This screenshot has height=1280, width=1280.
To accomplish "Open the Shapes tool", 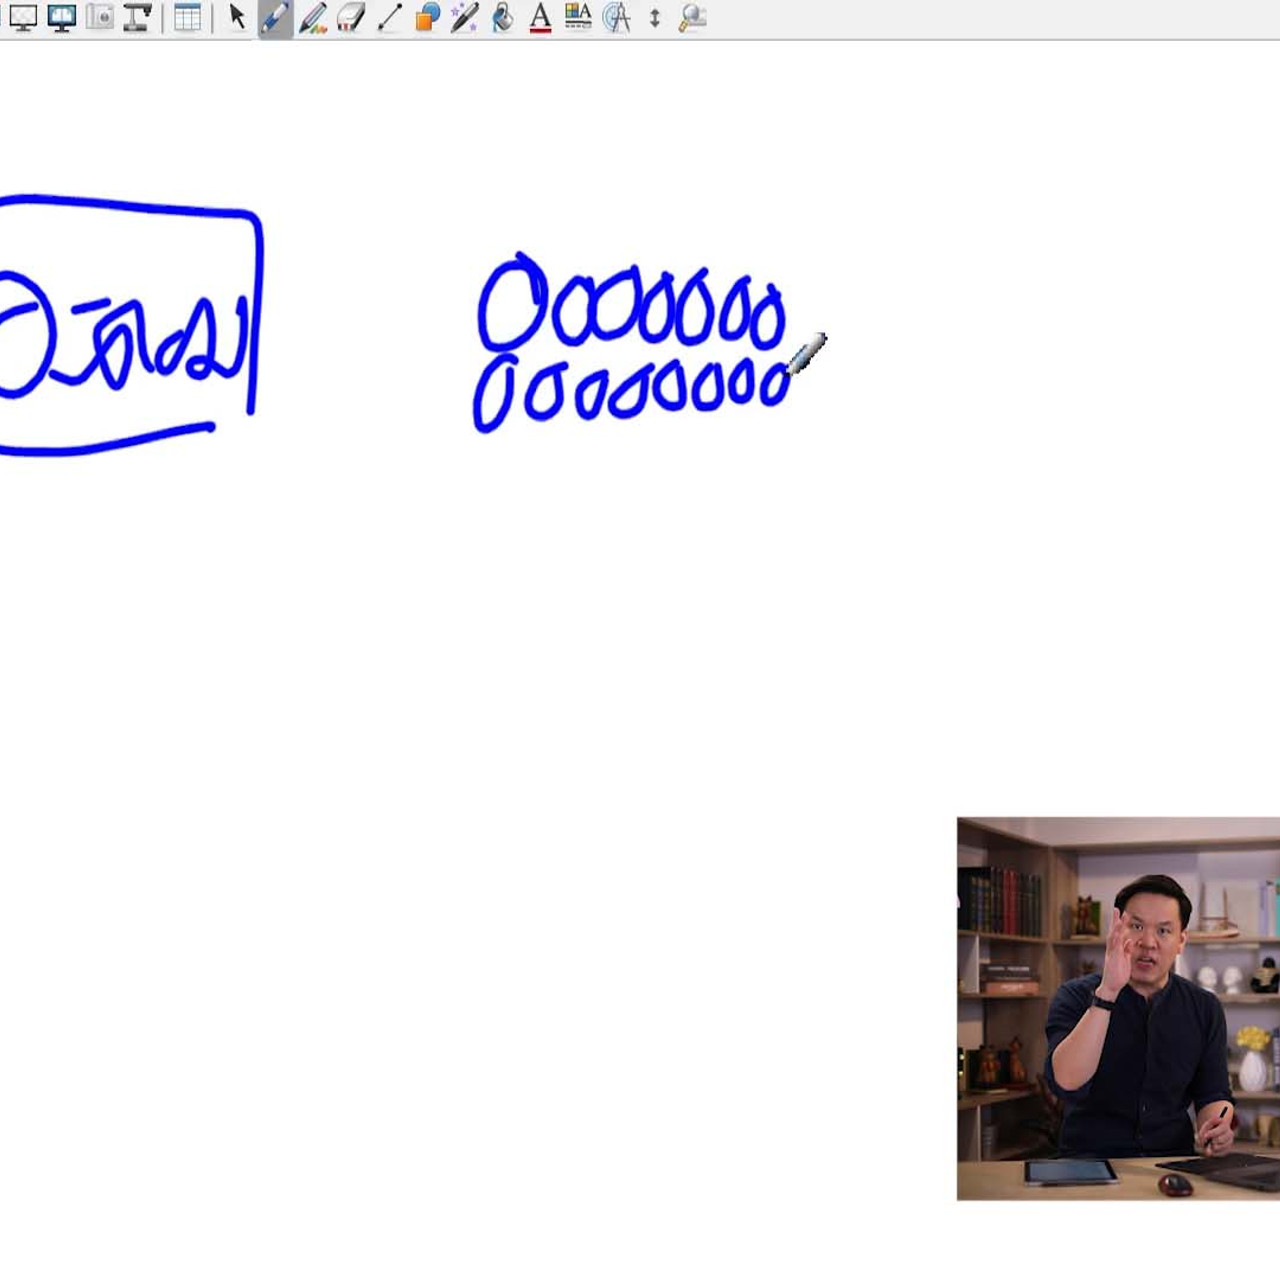I will 427,17.
